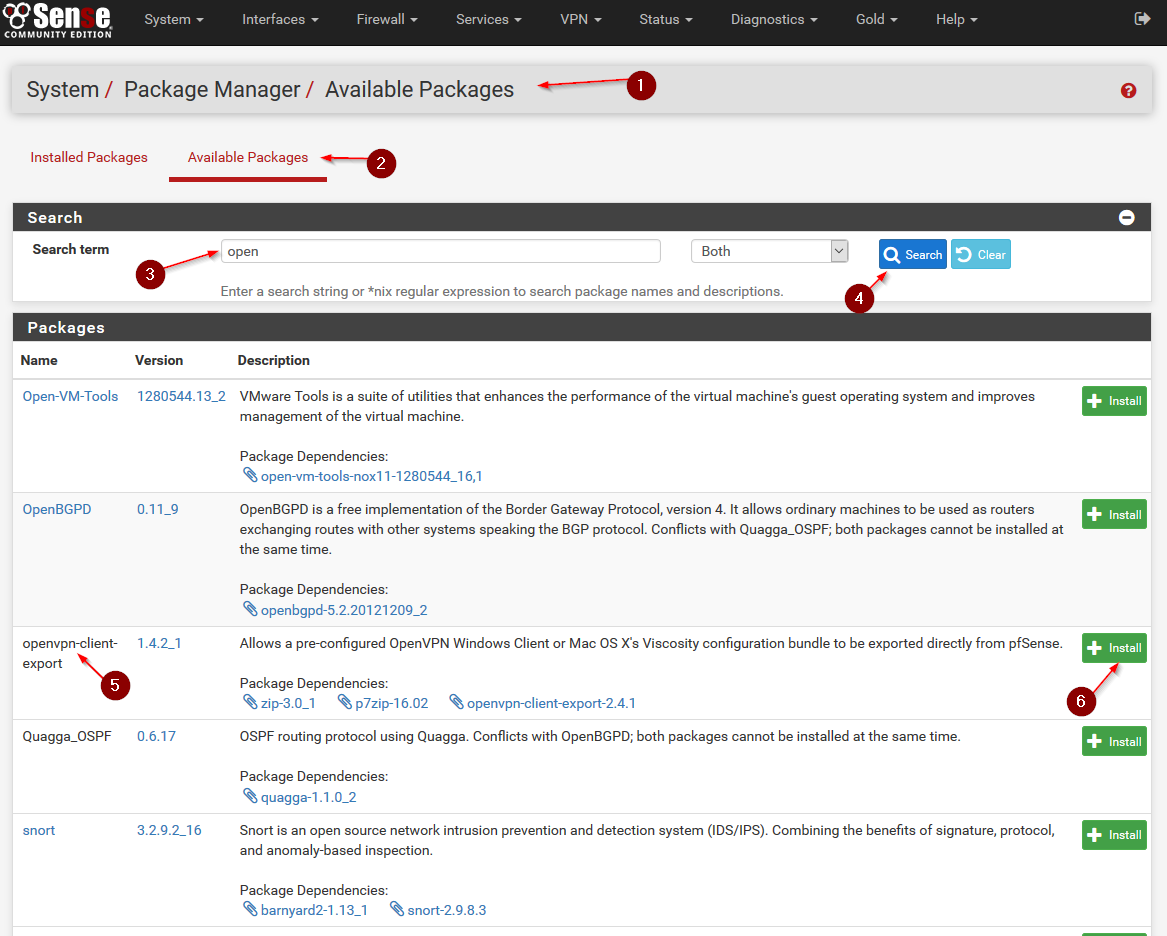Click the pfSense logo

(x=57, y=20)
